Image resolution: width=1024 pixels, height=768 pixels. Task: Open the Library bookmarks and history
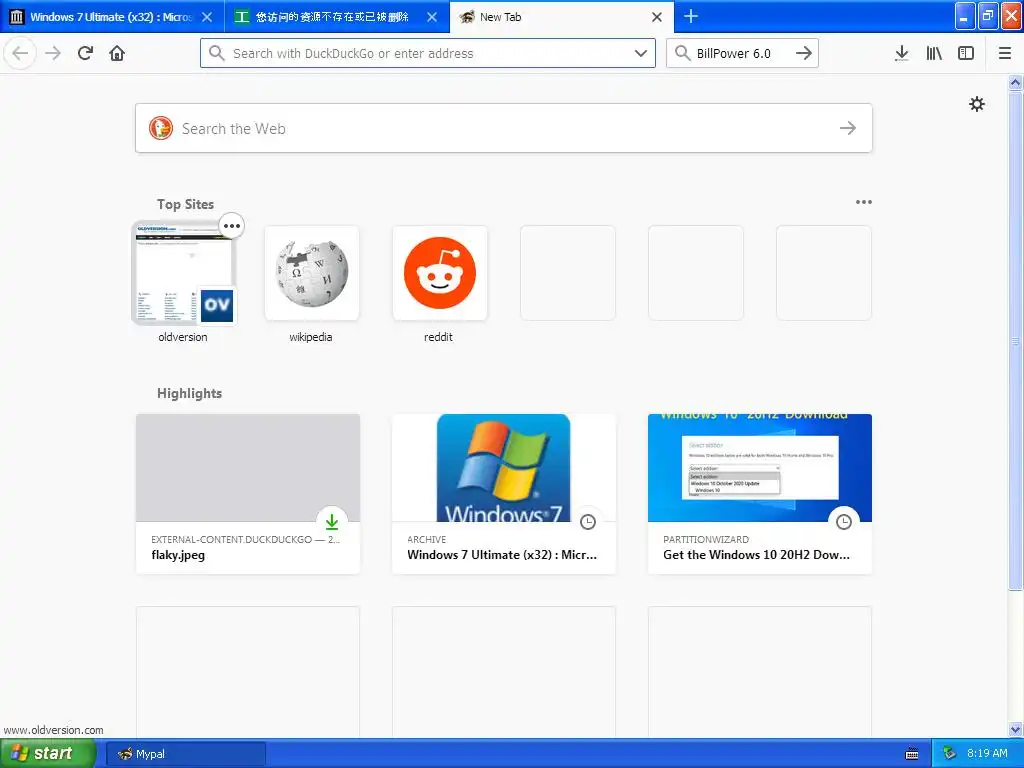pos(934,53)
